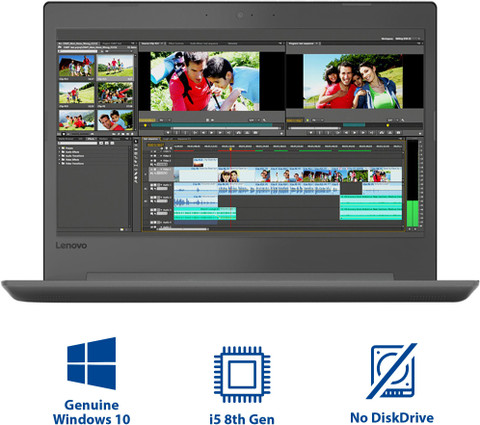480x425 pixels.
Task: Expand the Video Effects folder
Action: coord(60,160)
